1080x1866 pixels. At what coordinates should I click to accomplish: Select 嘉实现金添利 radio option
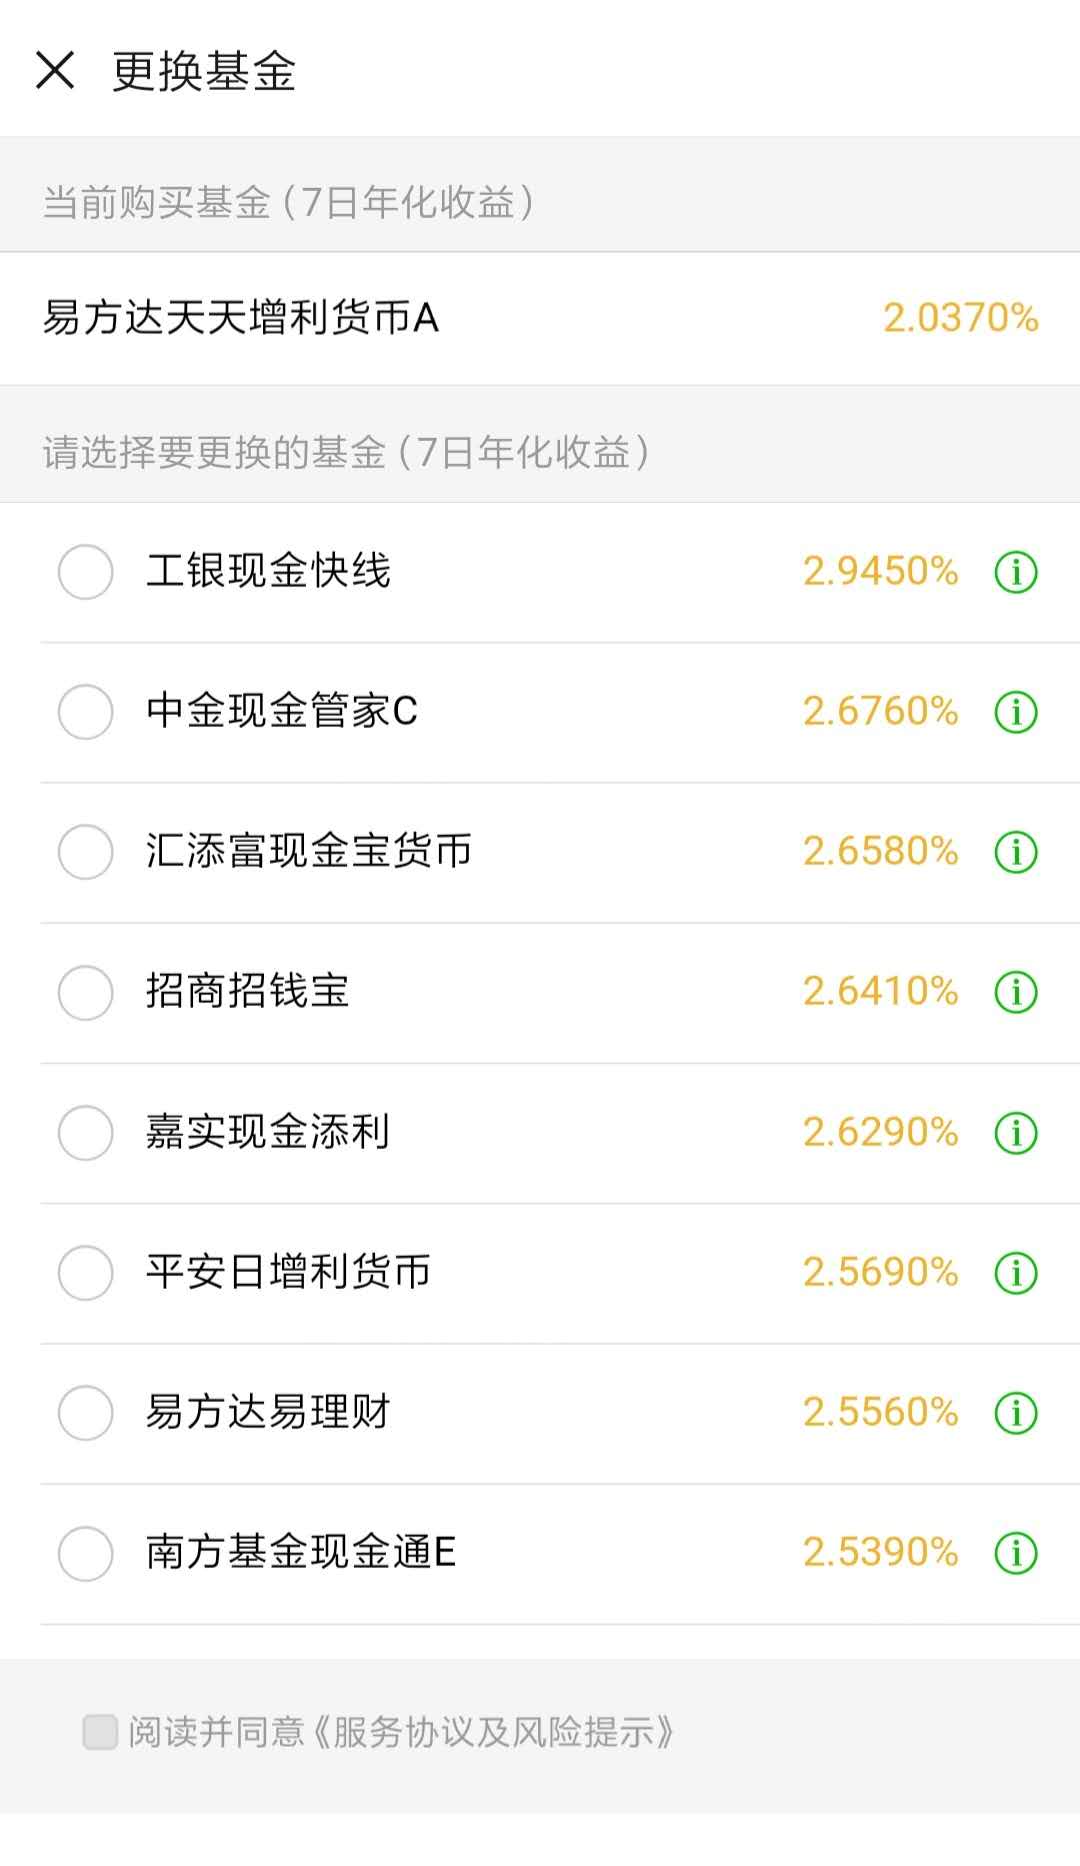pos(86,1133)
